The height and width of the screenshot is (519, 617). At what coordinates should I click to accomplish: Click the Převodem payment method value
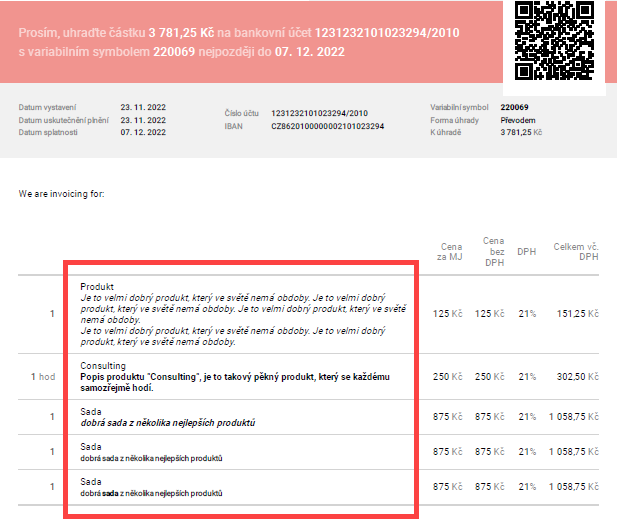pos(518,119)
